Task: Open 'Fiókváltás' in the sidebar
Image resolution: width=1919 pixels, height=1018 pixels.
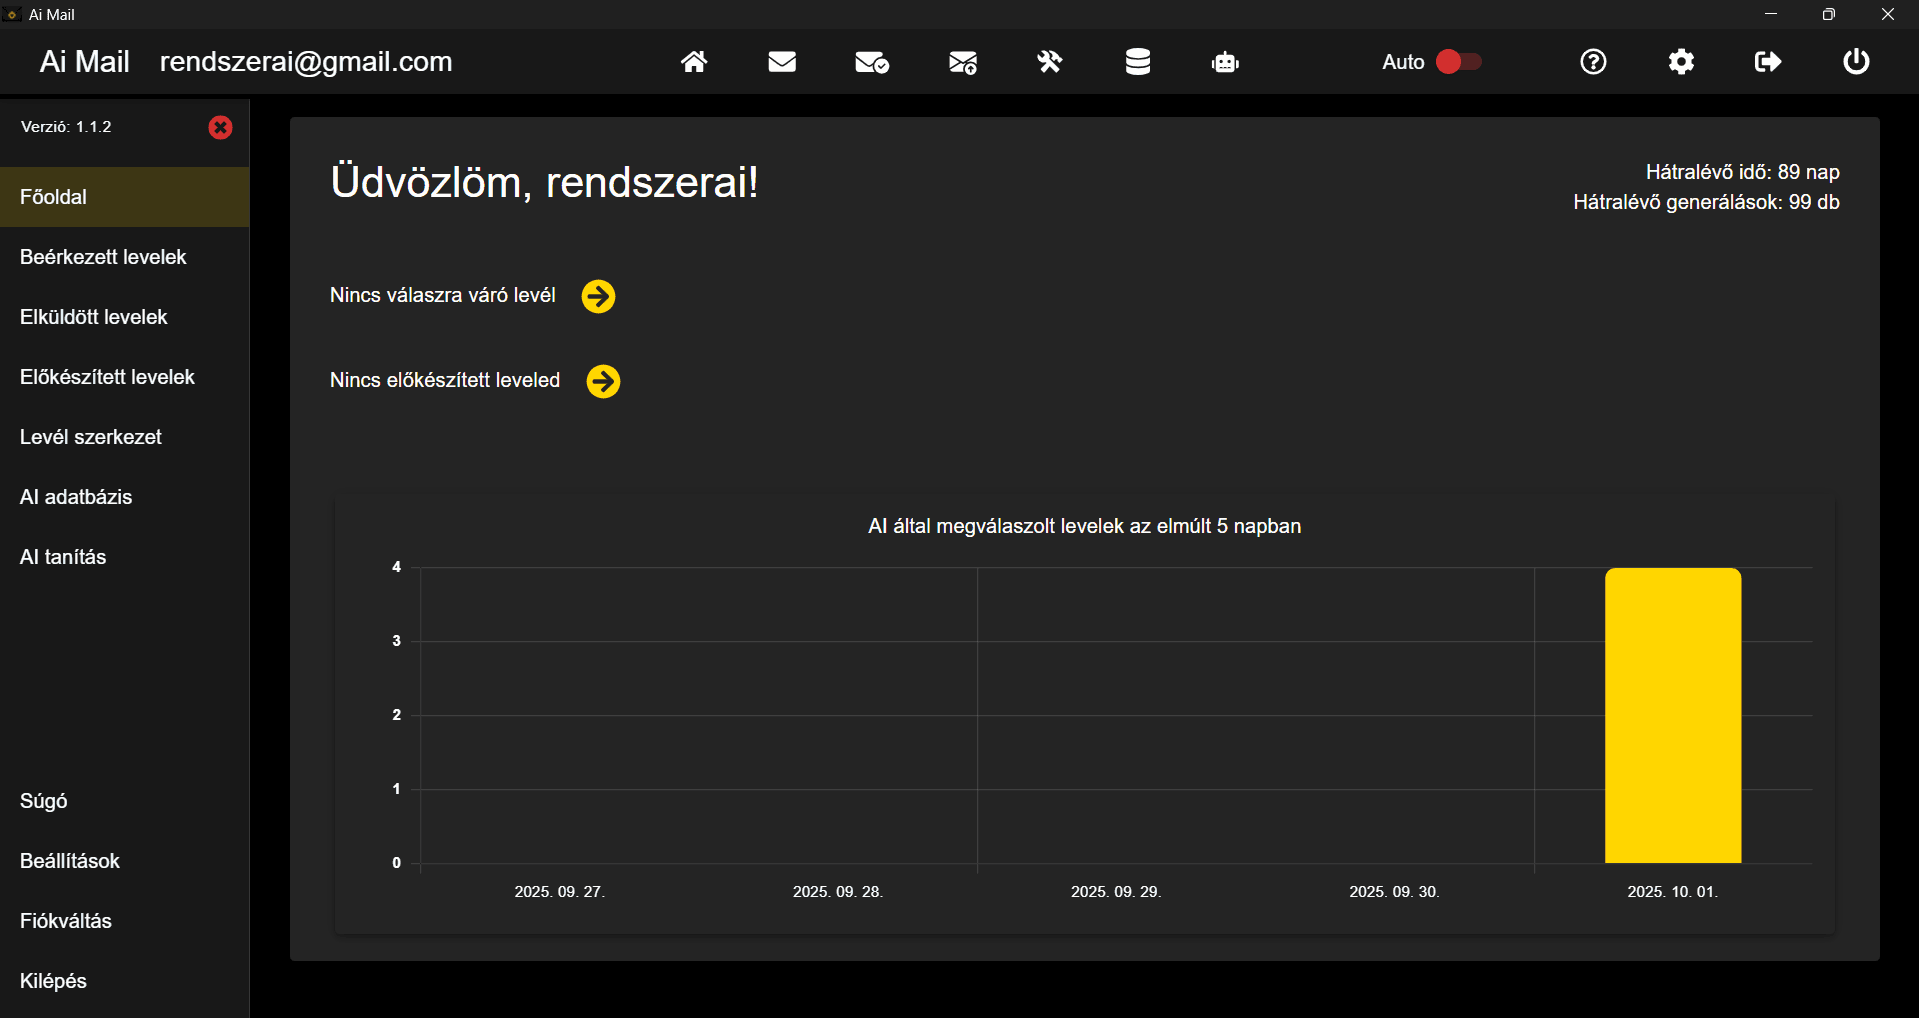Action: pyautogui.click(x=66, y=921)
